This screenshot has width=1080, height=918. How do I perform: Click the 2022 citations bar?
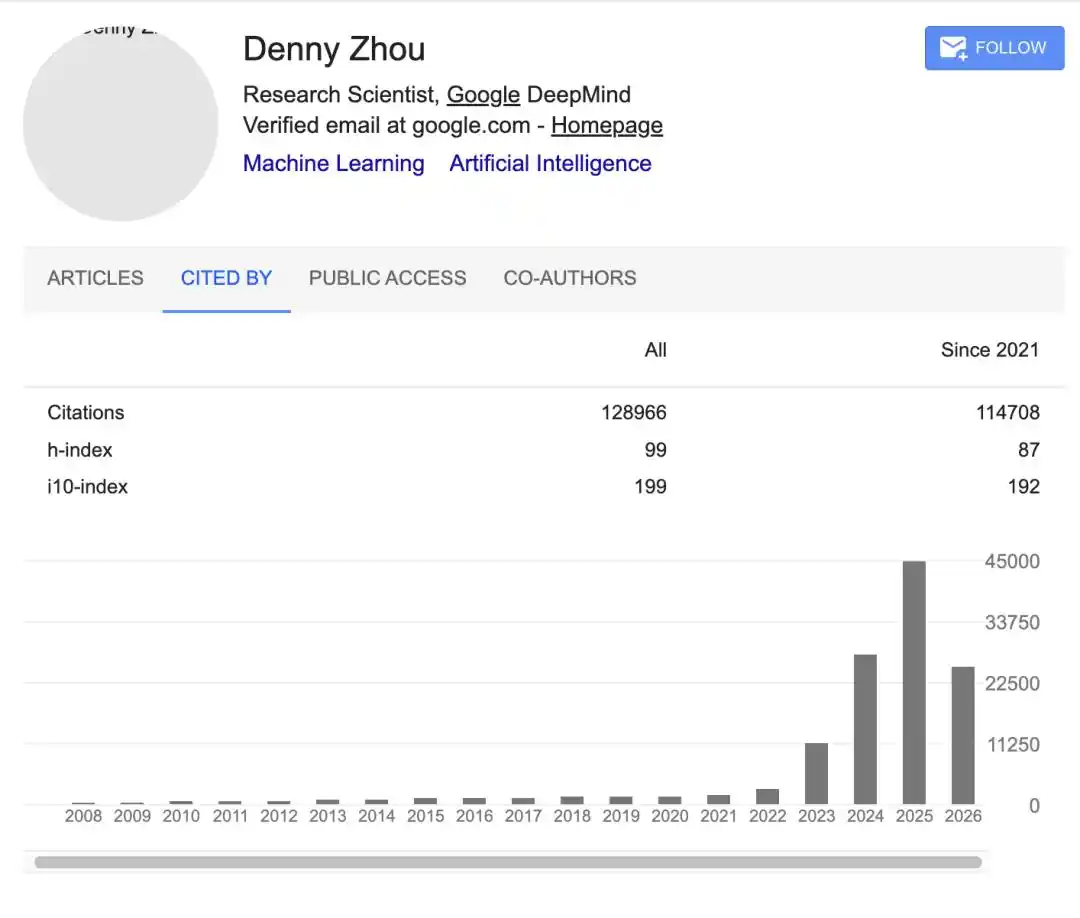point(767,797)
